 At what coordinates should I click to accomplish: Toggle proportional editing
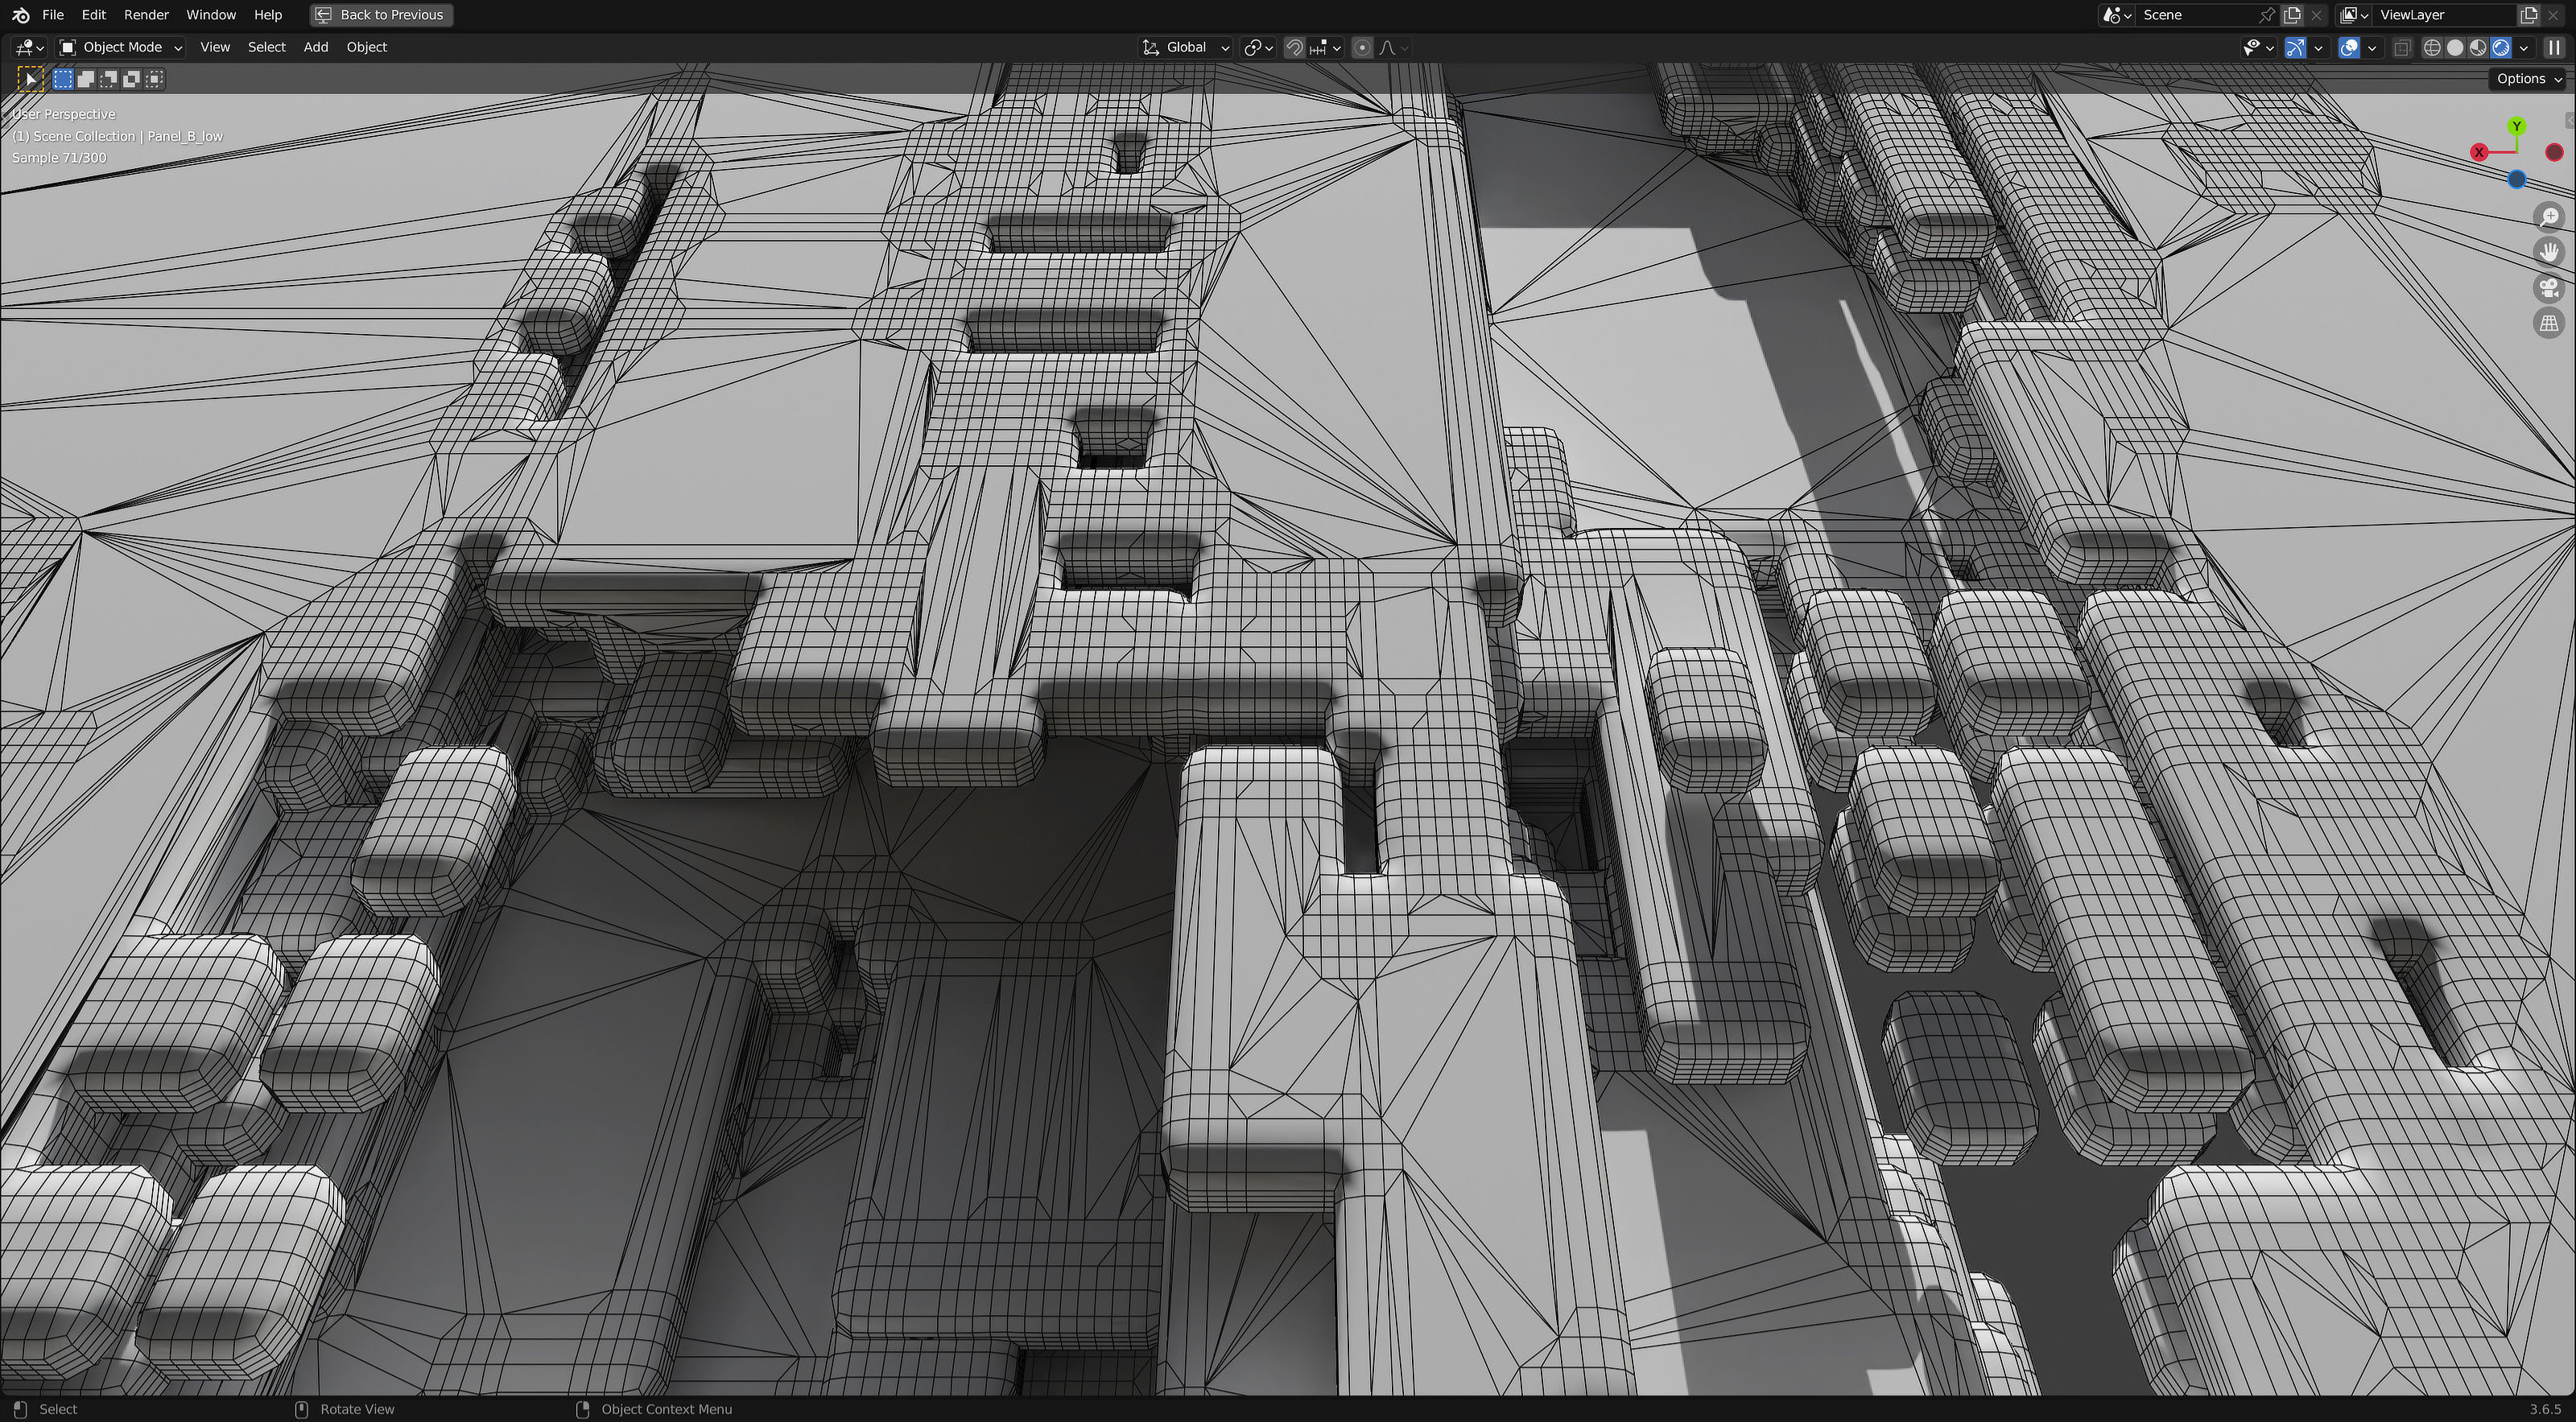[x=1362, y=47]
